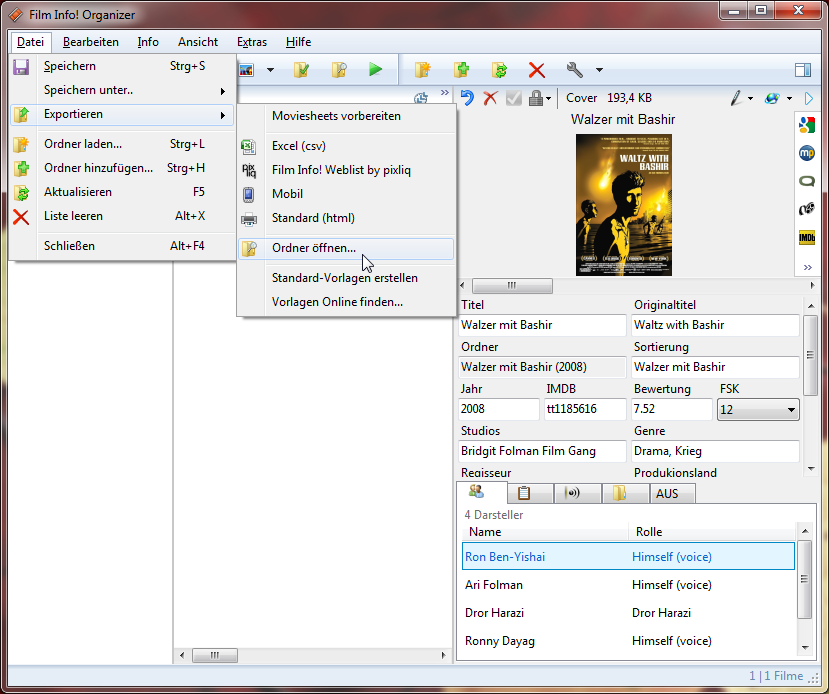Switch to the audio speaker tab
This screenshot has height=694, width=829.
577,494
